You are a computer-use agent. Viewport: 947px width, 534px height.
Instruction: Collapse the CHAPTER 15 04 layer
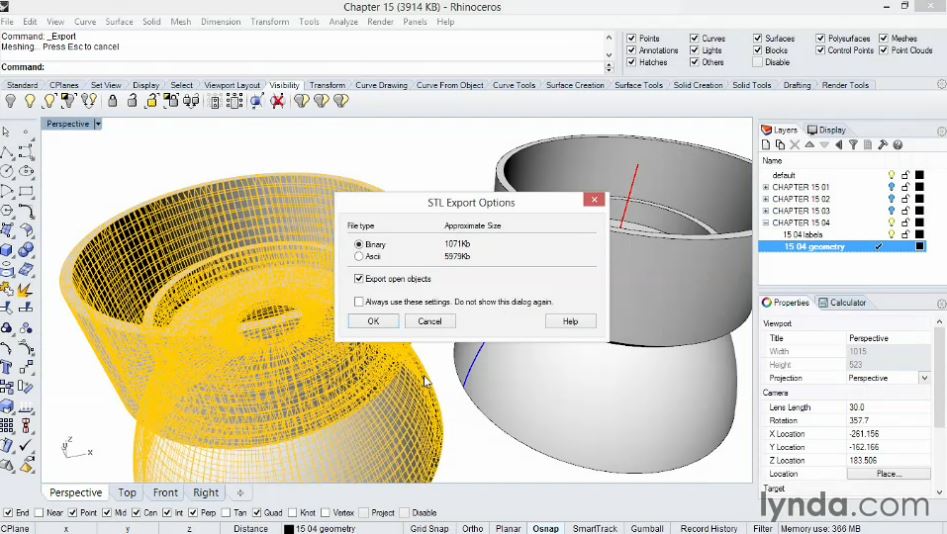pos(766,222)
